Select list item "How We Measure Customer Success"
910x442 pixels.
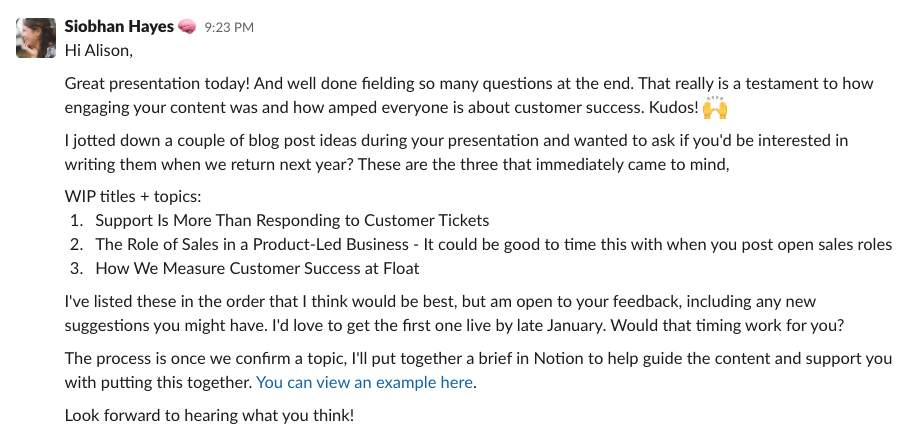point(257,268)
